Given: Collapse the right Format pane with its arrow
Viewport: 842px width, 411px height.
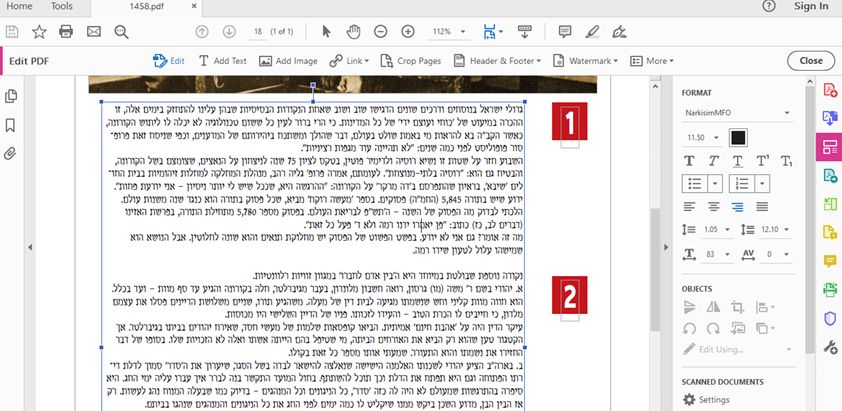Looking at the screenshot, I should click(666, 247).
